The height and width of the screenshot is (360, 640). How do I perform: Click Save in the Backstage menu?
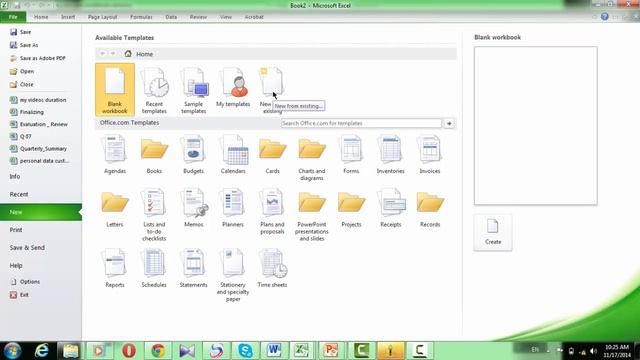[x=20, y=32]
